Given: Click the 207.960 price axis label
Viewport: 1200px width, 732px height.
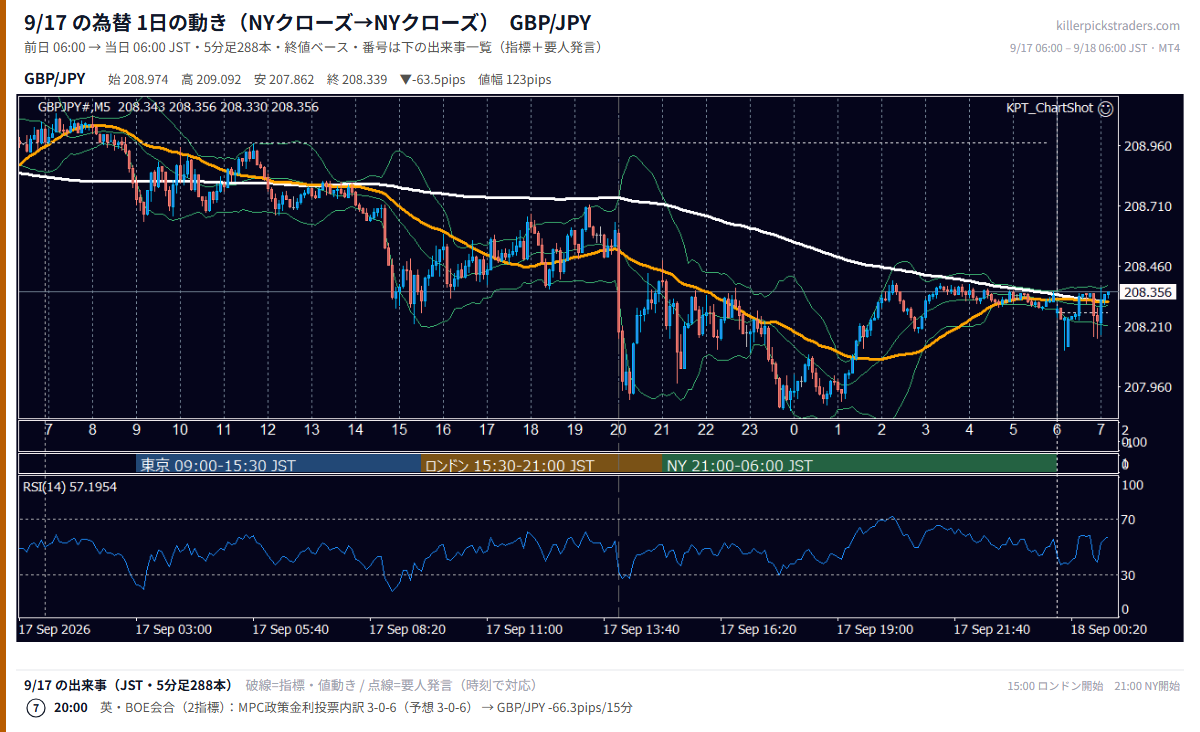Looking at the screenshot, I should pyautogui.click(x=1148, y=387).
